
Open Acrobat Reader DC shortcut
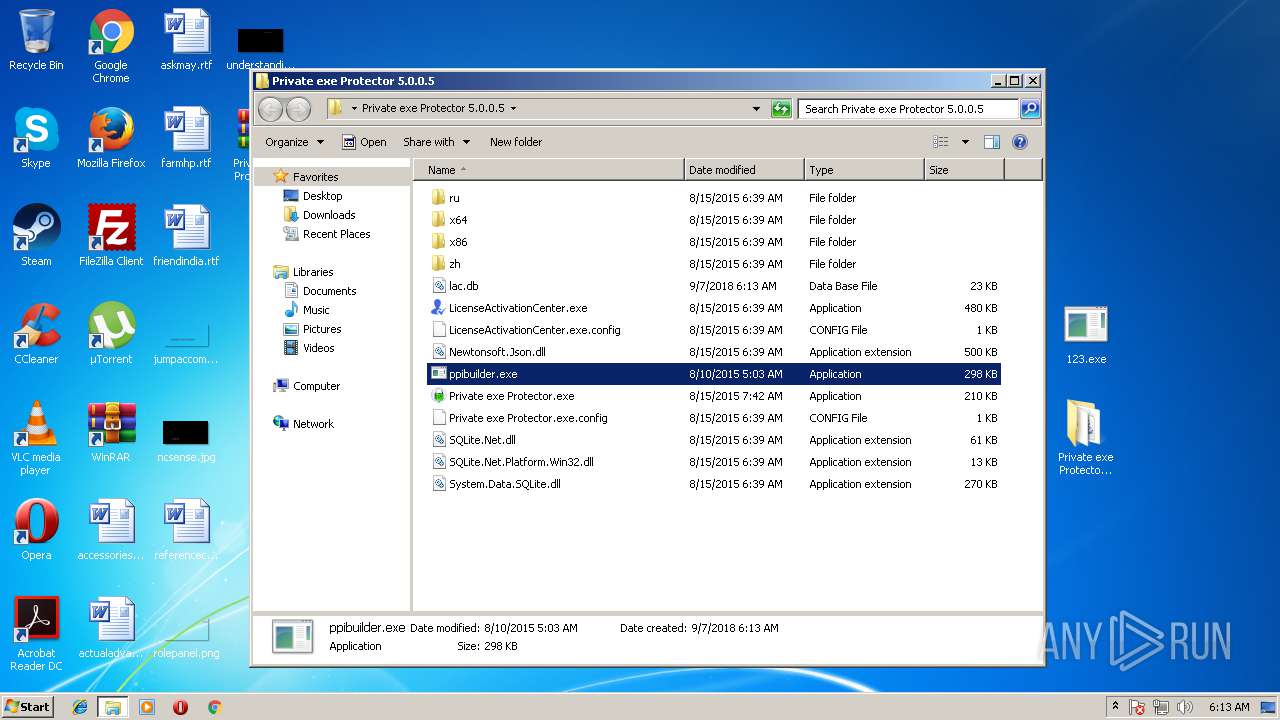point(36,634)
